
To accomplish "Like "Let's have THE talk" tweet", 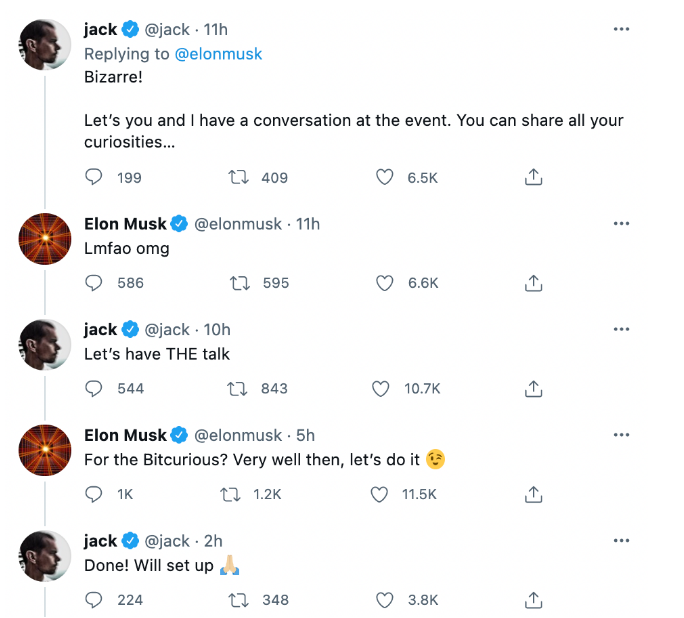I will [381, 388].
